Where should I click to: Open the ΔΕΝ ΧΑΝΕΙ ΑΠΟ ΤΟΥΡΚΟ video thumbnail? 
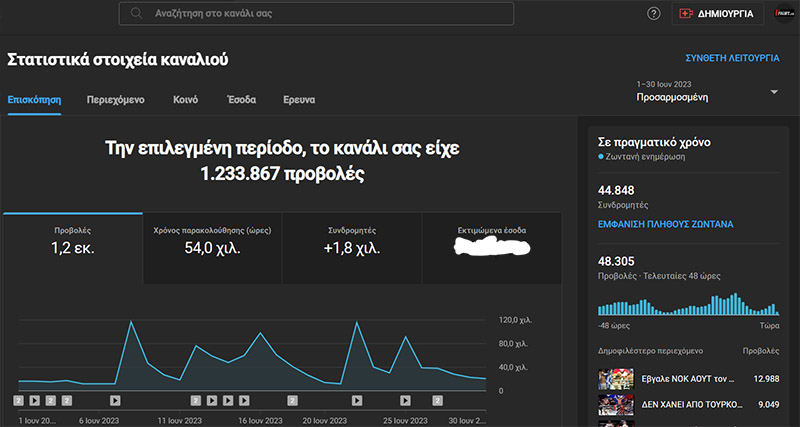[x=613, y=405]
